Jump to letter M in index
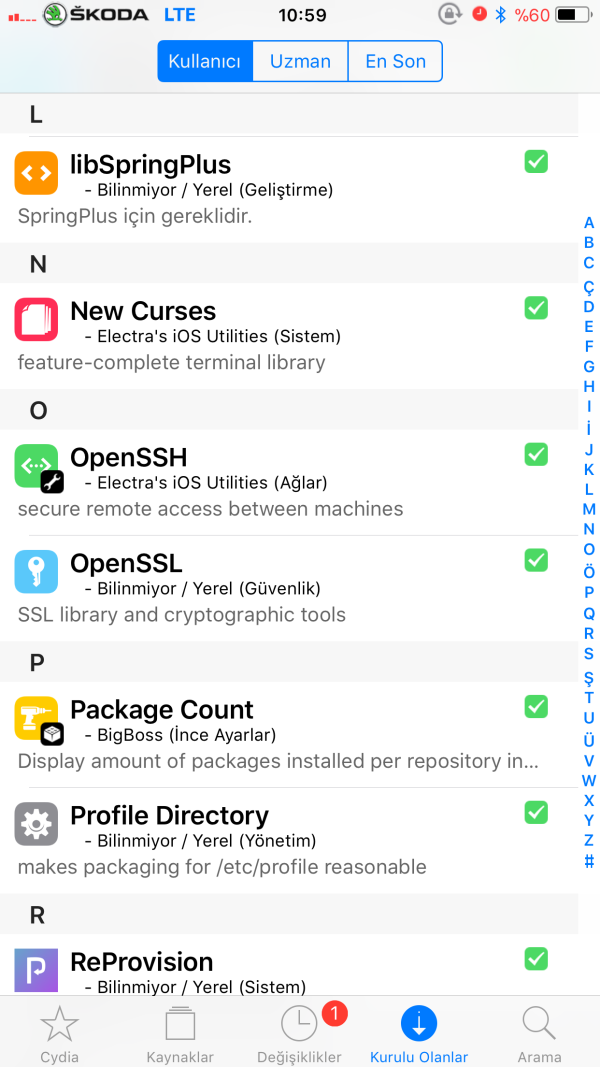The image size is (600, 1067). (589, 509)
